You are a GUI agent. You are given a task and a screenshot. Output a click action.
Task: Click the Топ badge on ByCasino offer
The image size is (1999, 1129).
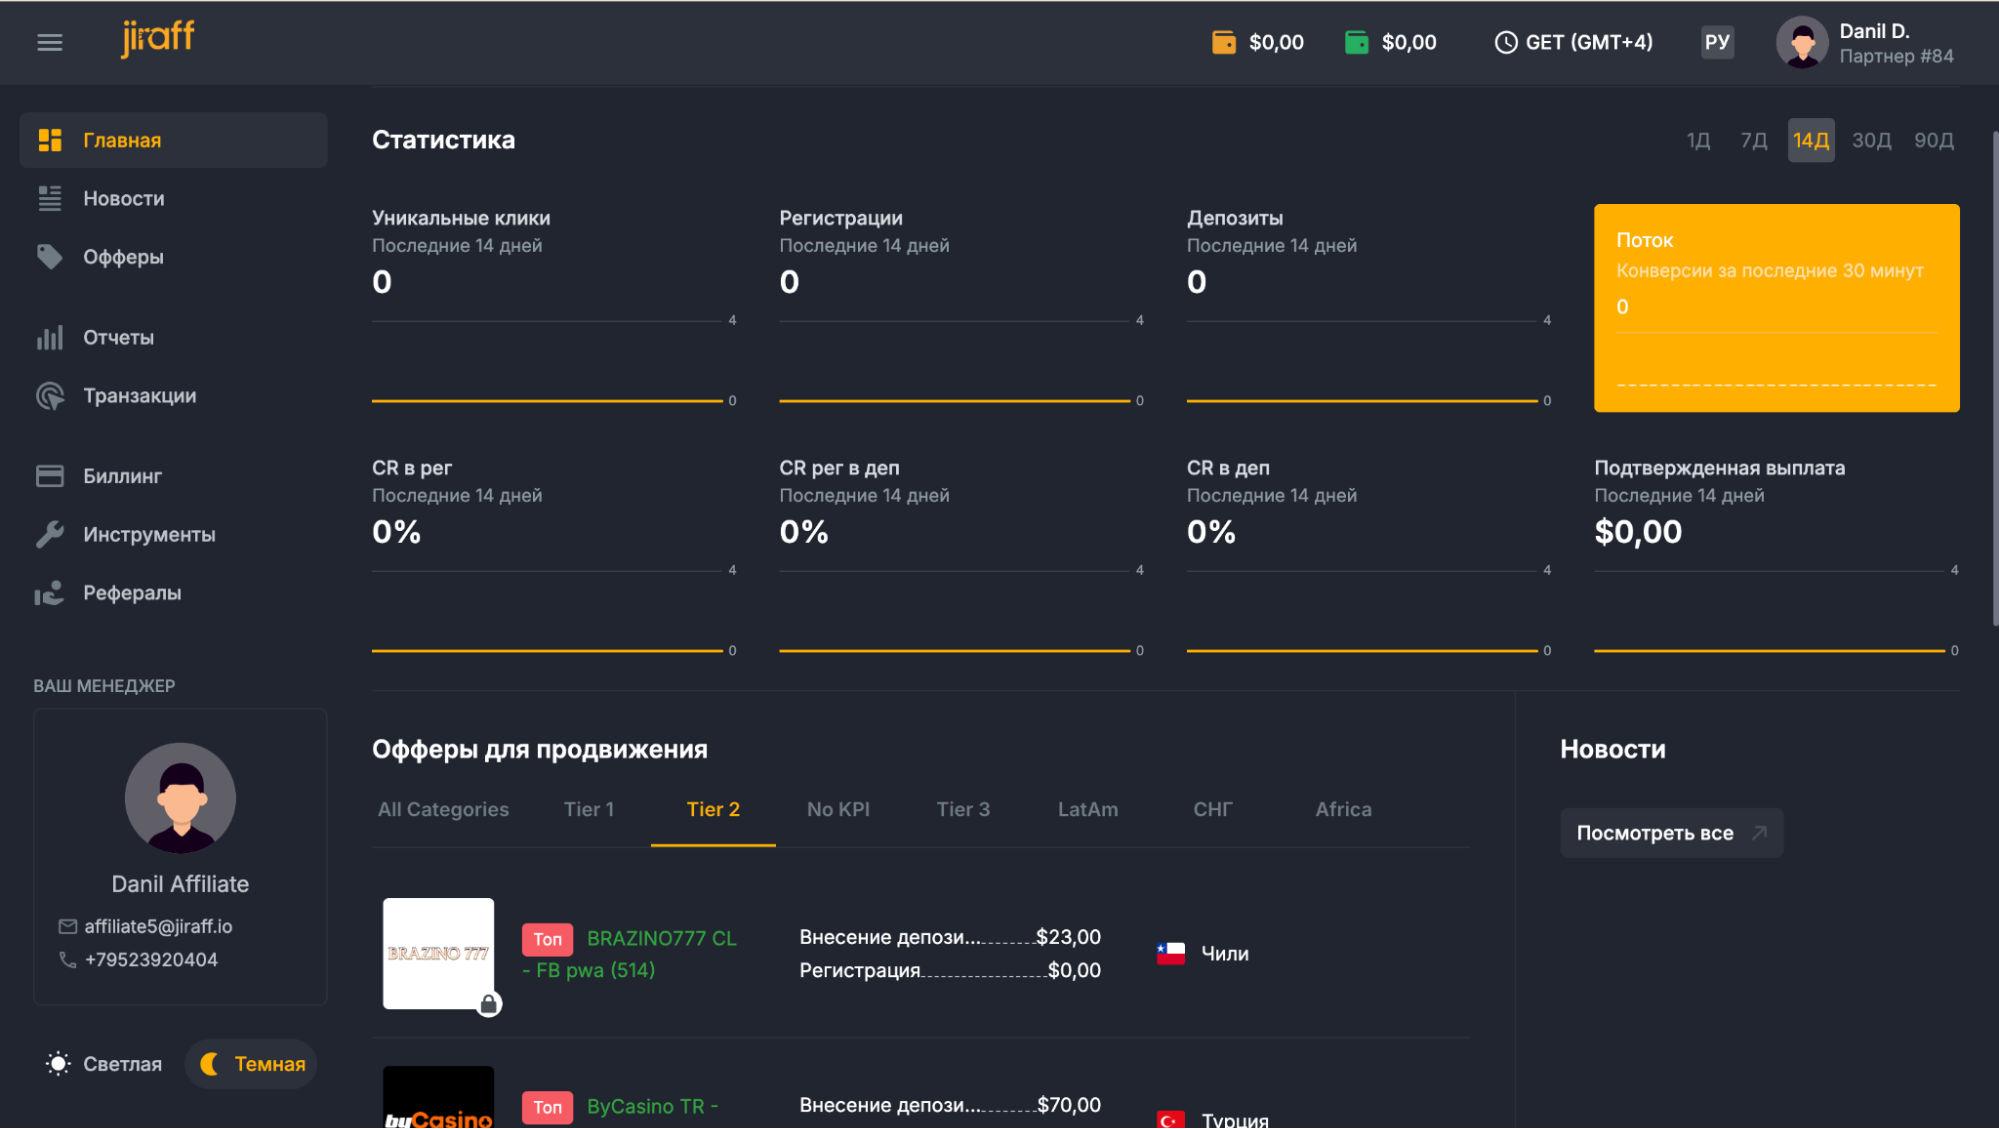point(547,1107)
